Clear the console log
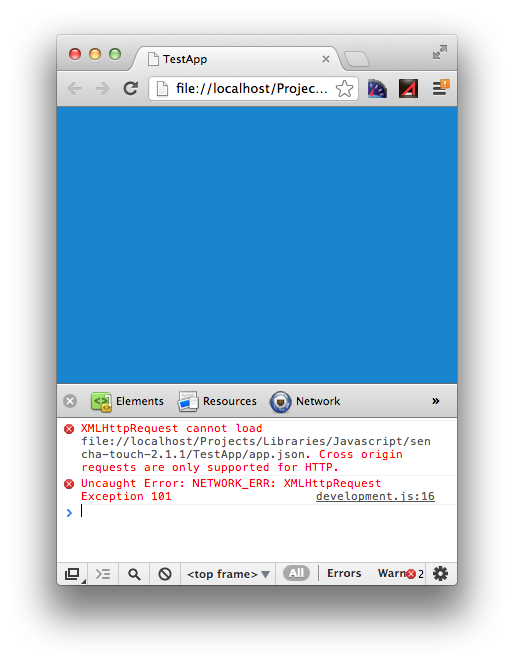The width and height of the screenshot is (514, 664). pos(165,574)
